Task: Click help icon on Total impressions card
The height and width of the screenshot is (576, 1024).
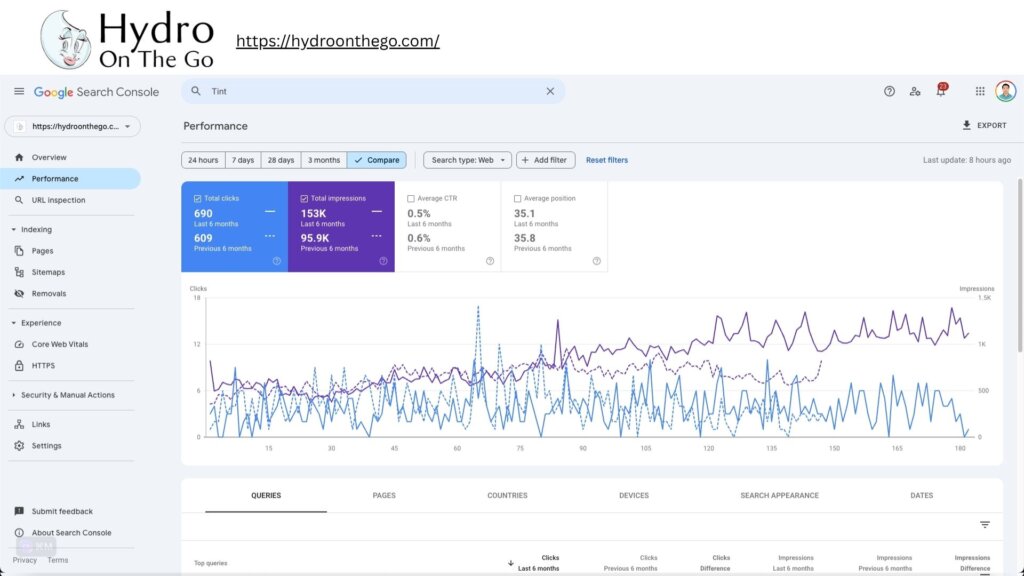Action: click(x=383, y=261)
